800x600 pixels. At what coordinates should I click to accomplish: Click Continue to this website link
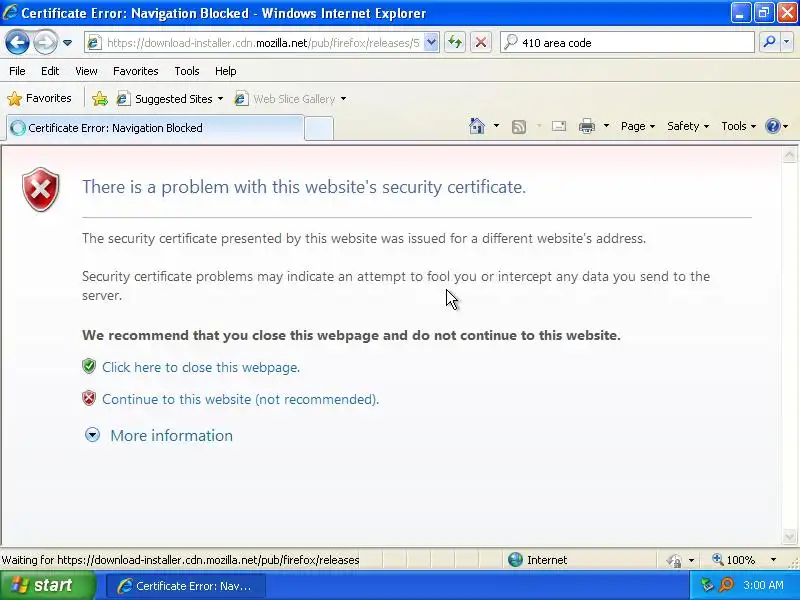click(x=240, y=399)
